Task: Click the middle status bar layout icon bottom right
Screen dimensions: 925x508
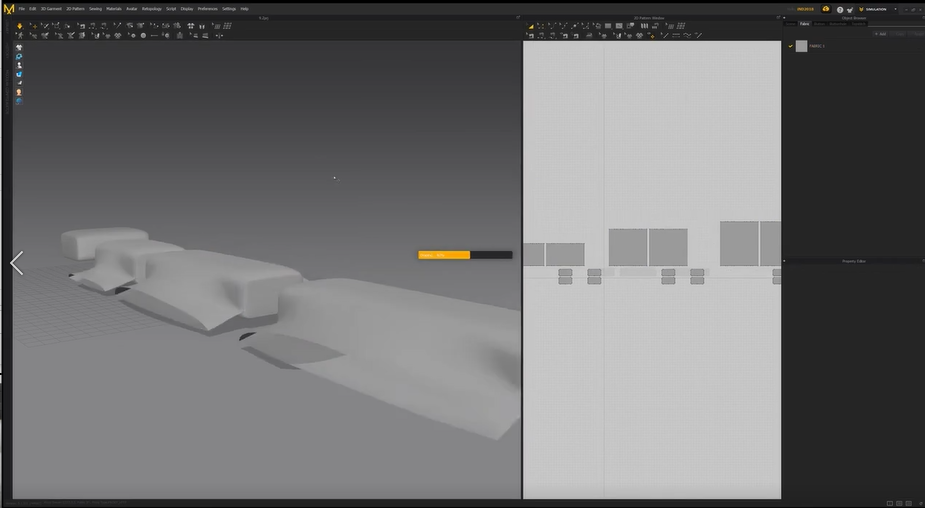Action: pyautogui.click(x=899, y=503)
